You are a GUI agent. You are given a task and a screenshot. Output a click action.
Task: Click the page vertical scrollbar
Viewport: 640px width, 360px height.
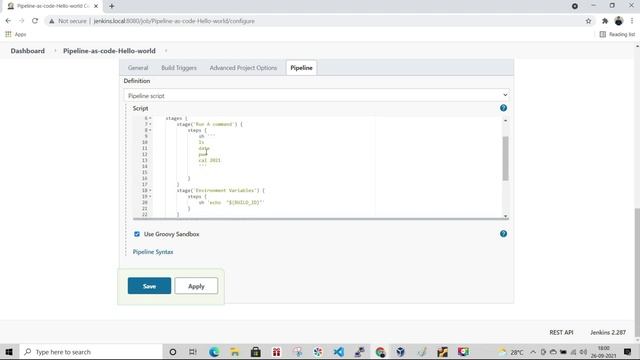point(637,273)
